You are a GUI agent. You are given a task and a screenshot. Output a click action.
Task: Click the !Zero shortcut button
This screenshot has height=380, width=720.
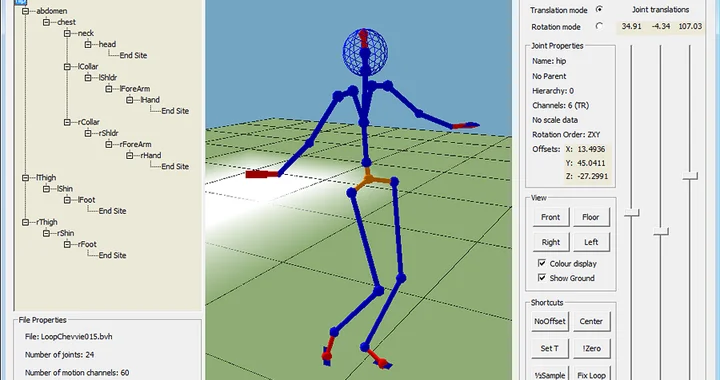[x=591, y=348]
